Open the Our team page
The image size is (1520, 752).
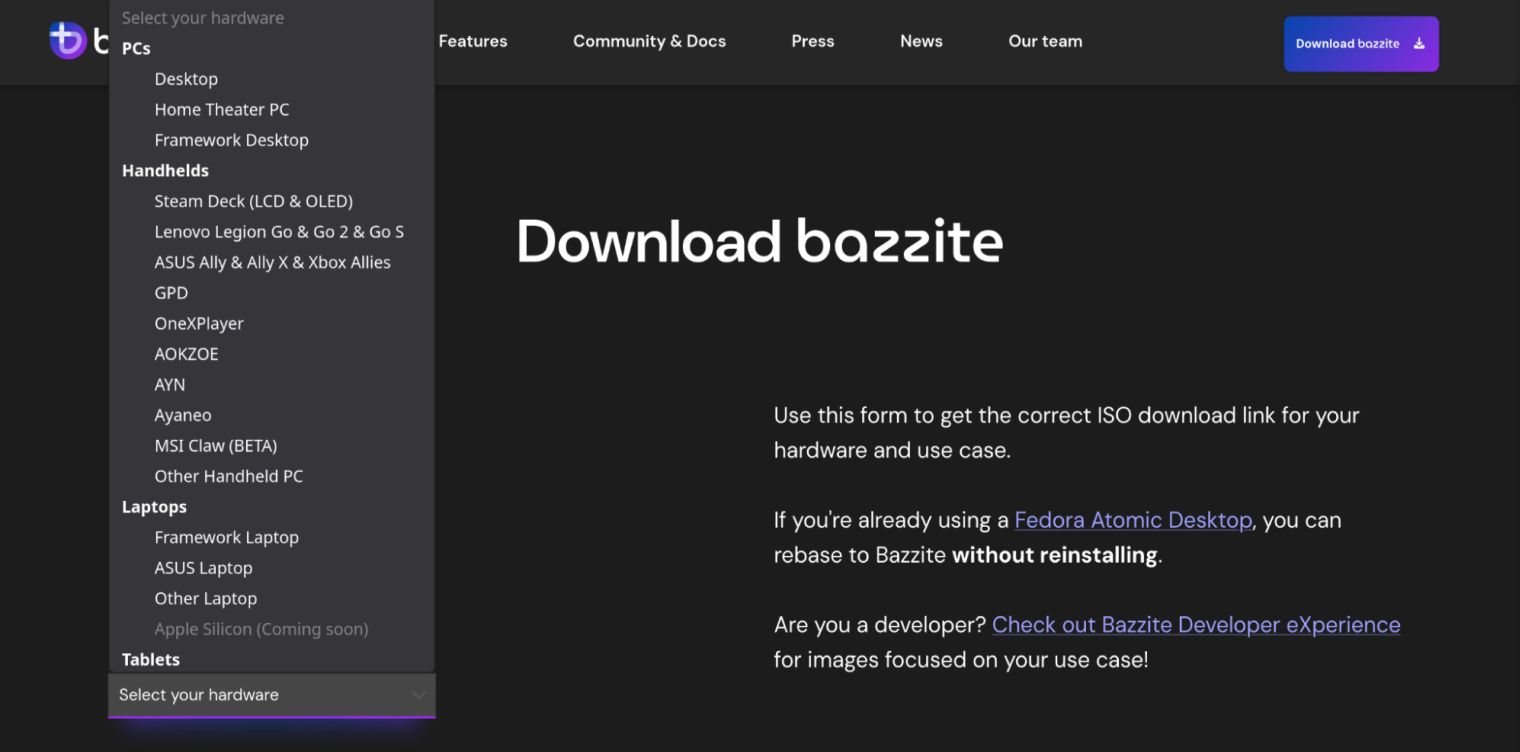[x=1045, y=41]
